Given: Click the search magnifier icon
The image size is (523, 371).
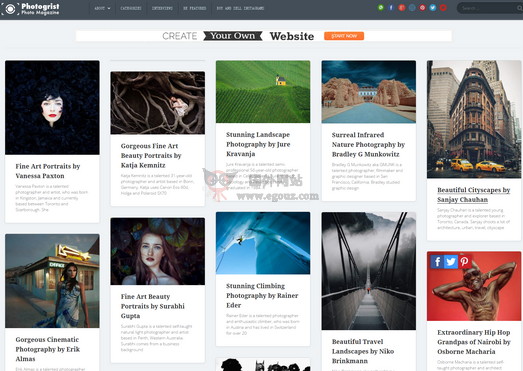Looking at the screenshot, I should coord(519,8).
